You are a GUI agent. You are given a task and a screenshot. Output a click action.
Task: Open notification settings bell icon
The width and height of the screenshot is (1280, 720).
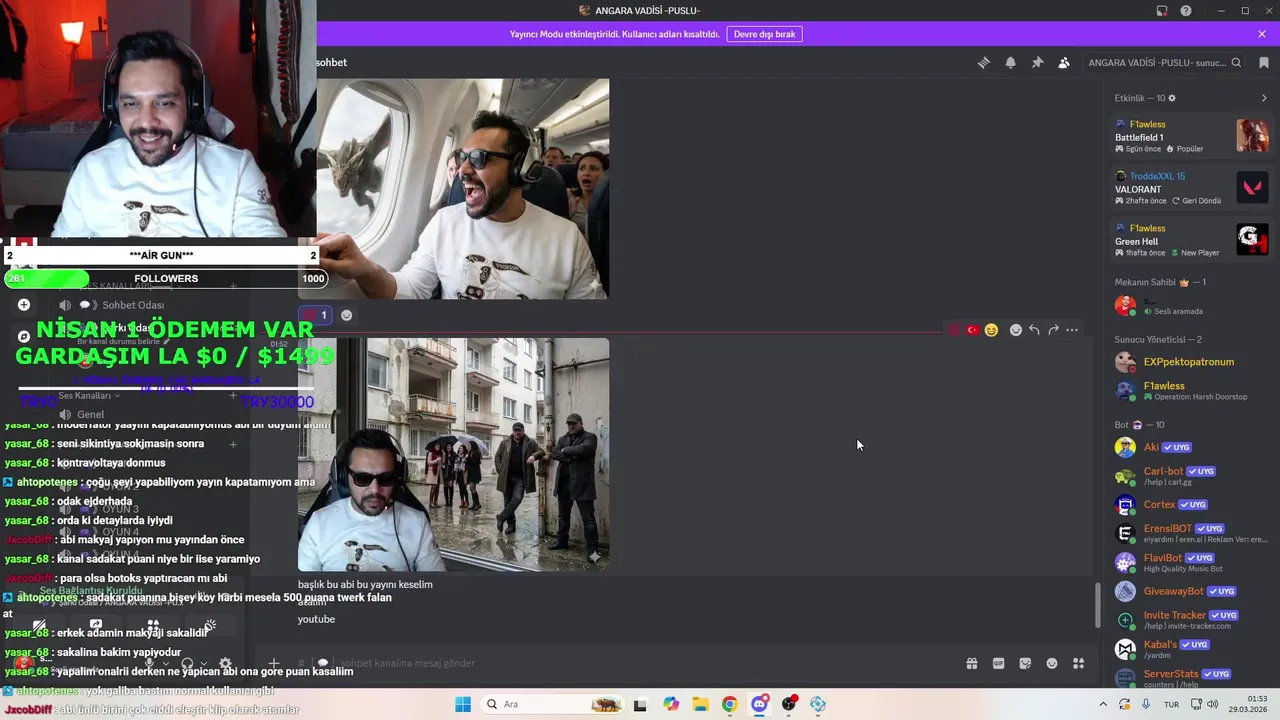tap(1011, 62)
